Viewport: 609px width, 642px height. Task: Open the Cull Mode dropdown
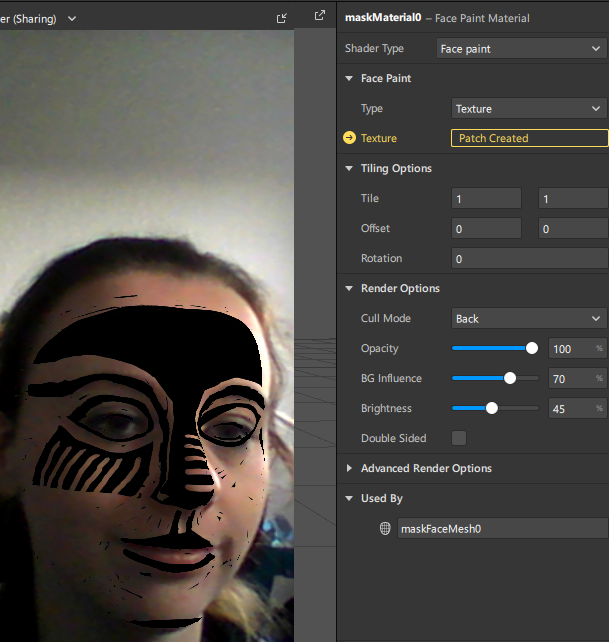point(528,318)
